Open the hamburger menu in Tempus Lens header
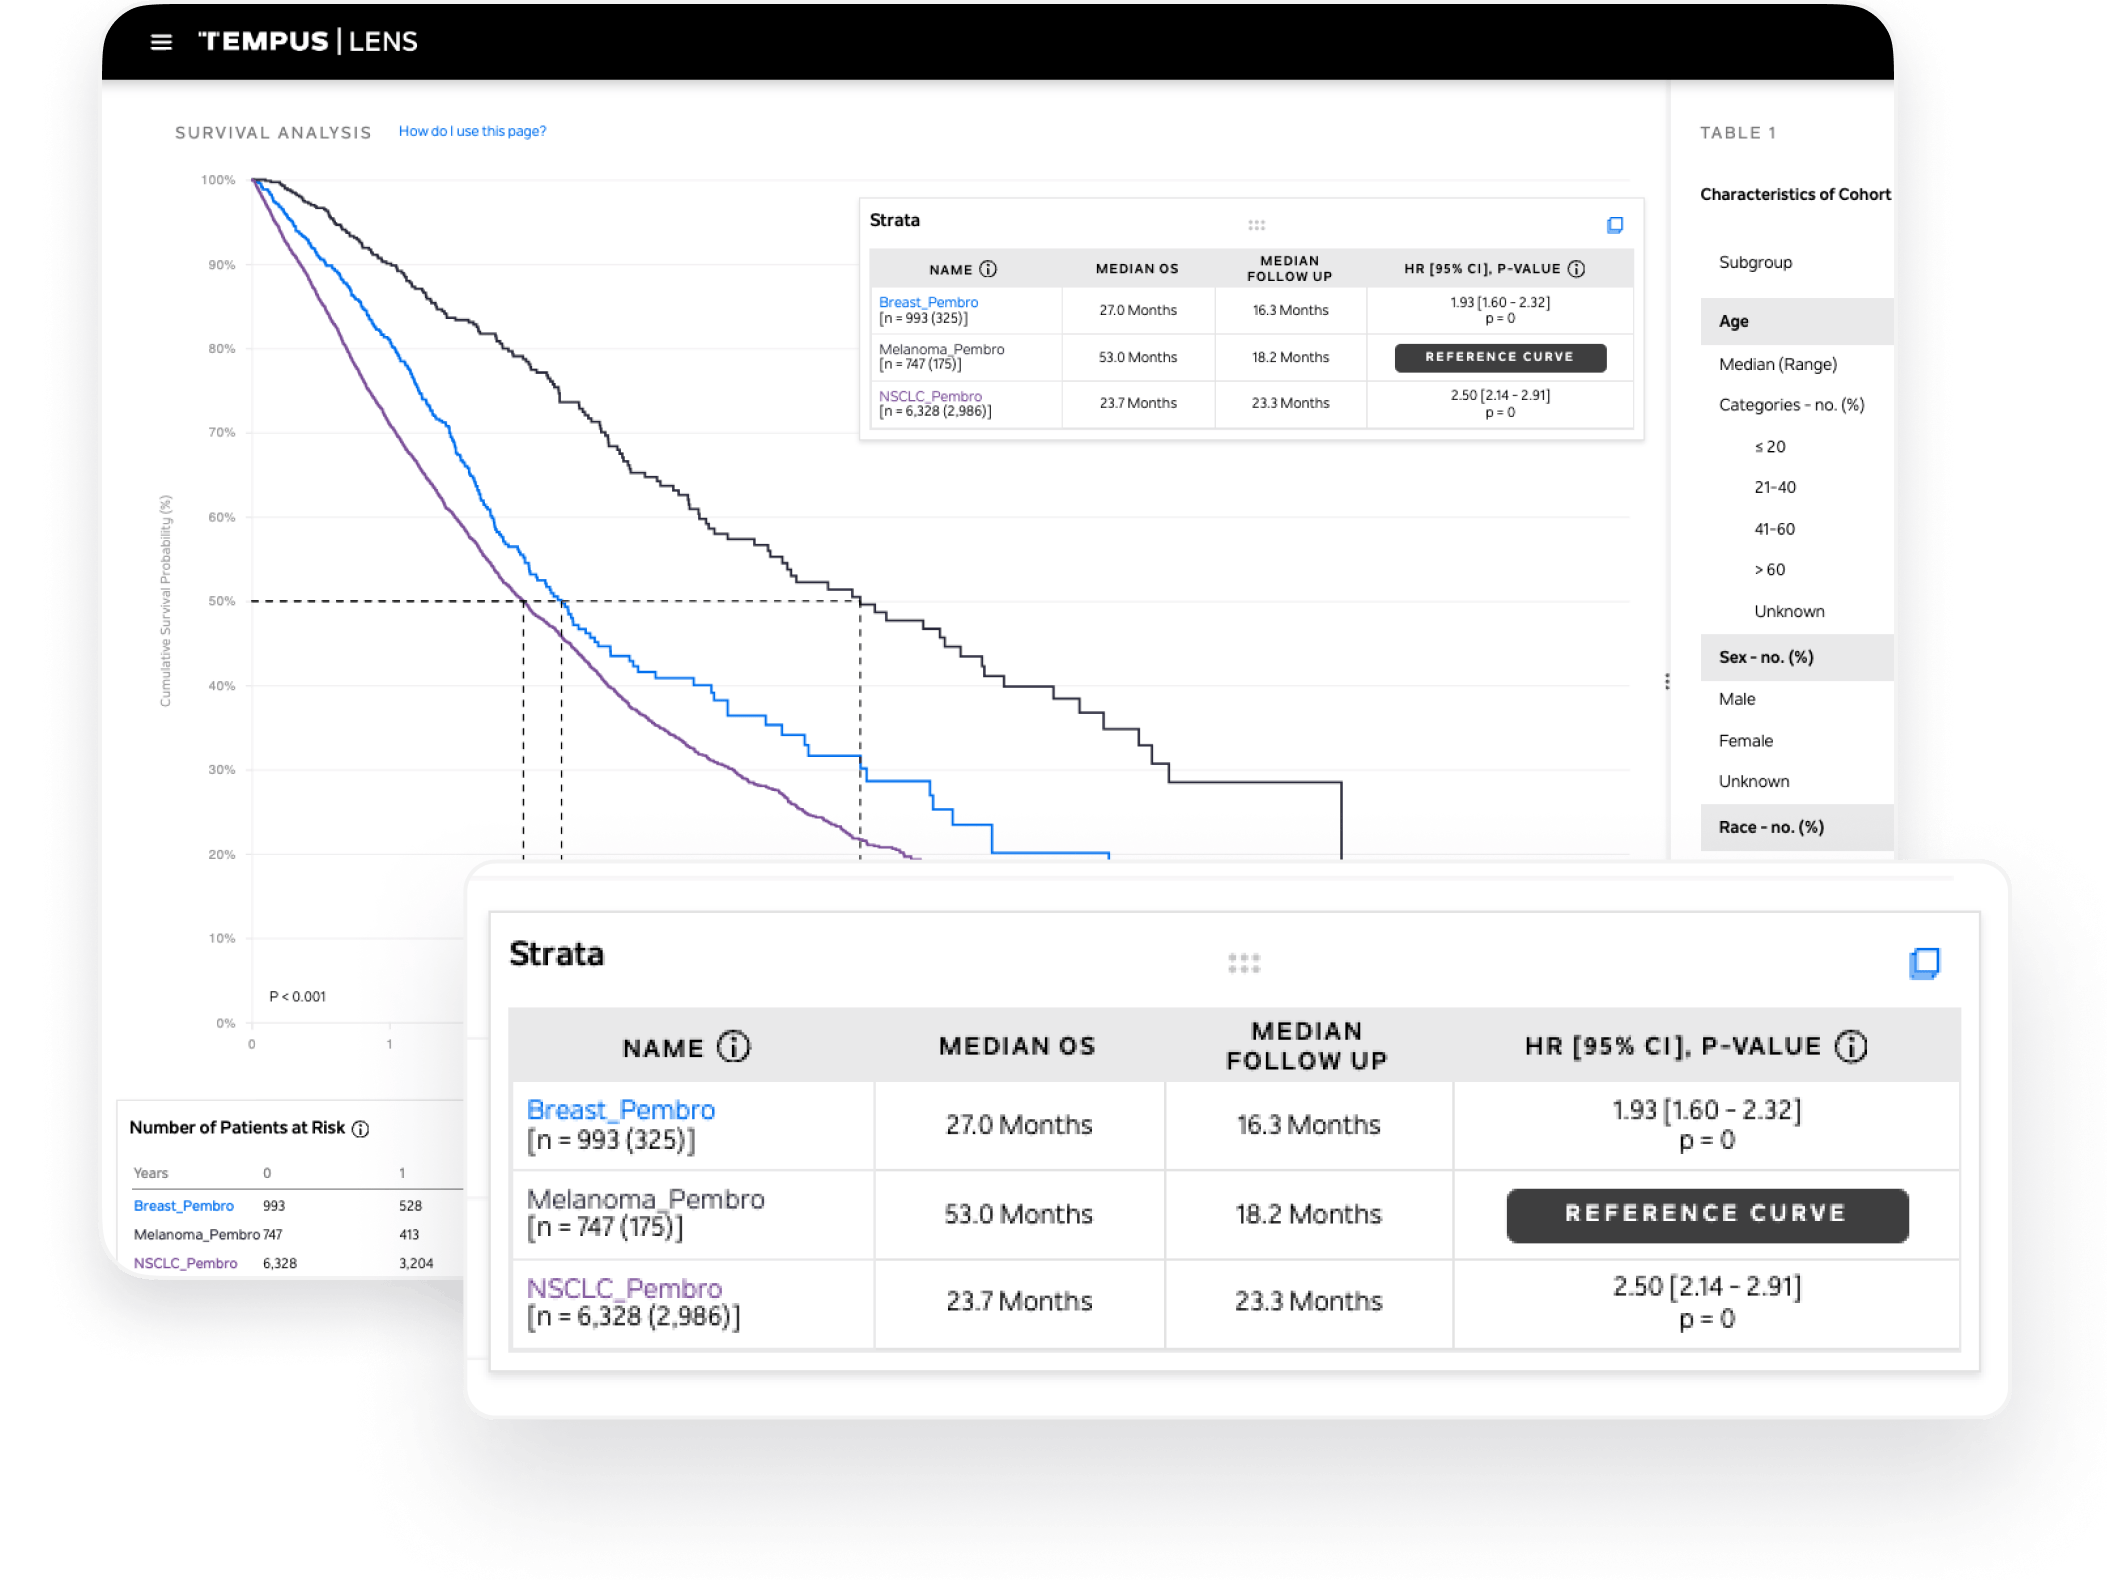The width and height of the screenshot is (2107, 1580). [x=161, y=42]
